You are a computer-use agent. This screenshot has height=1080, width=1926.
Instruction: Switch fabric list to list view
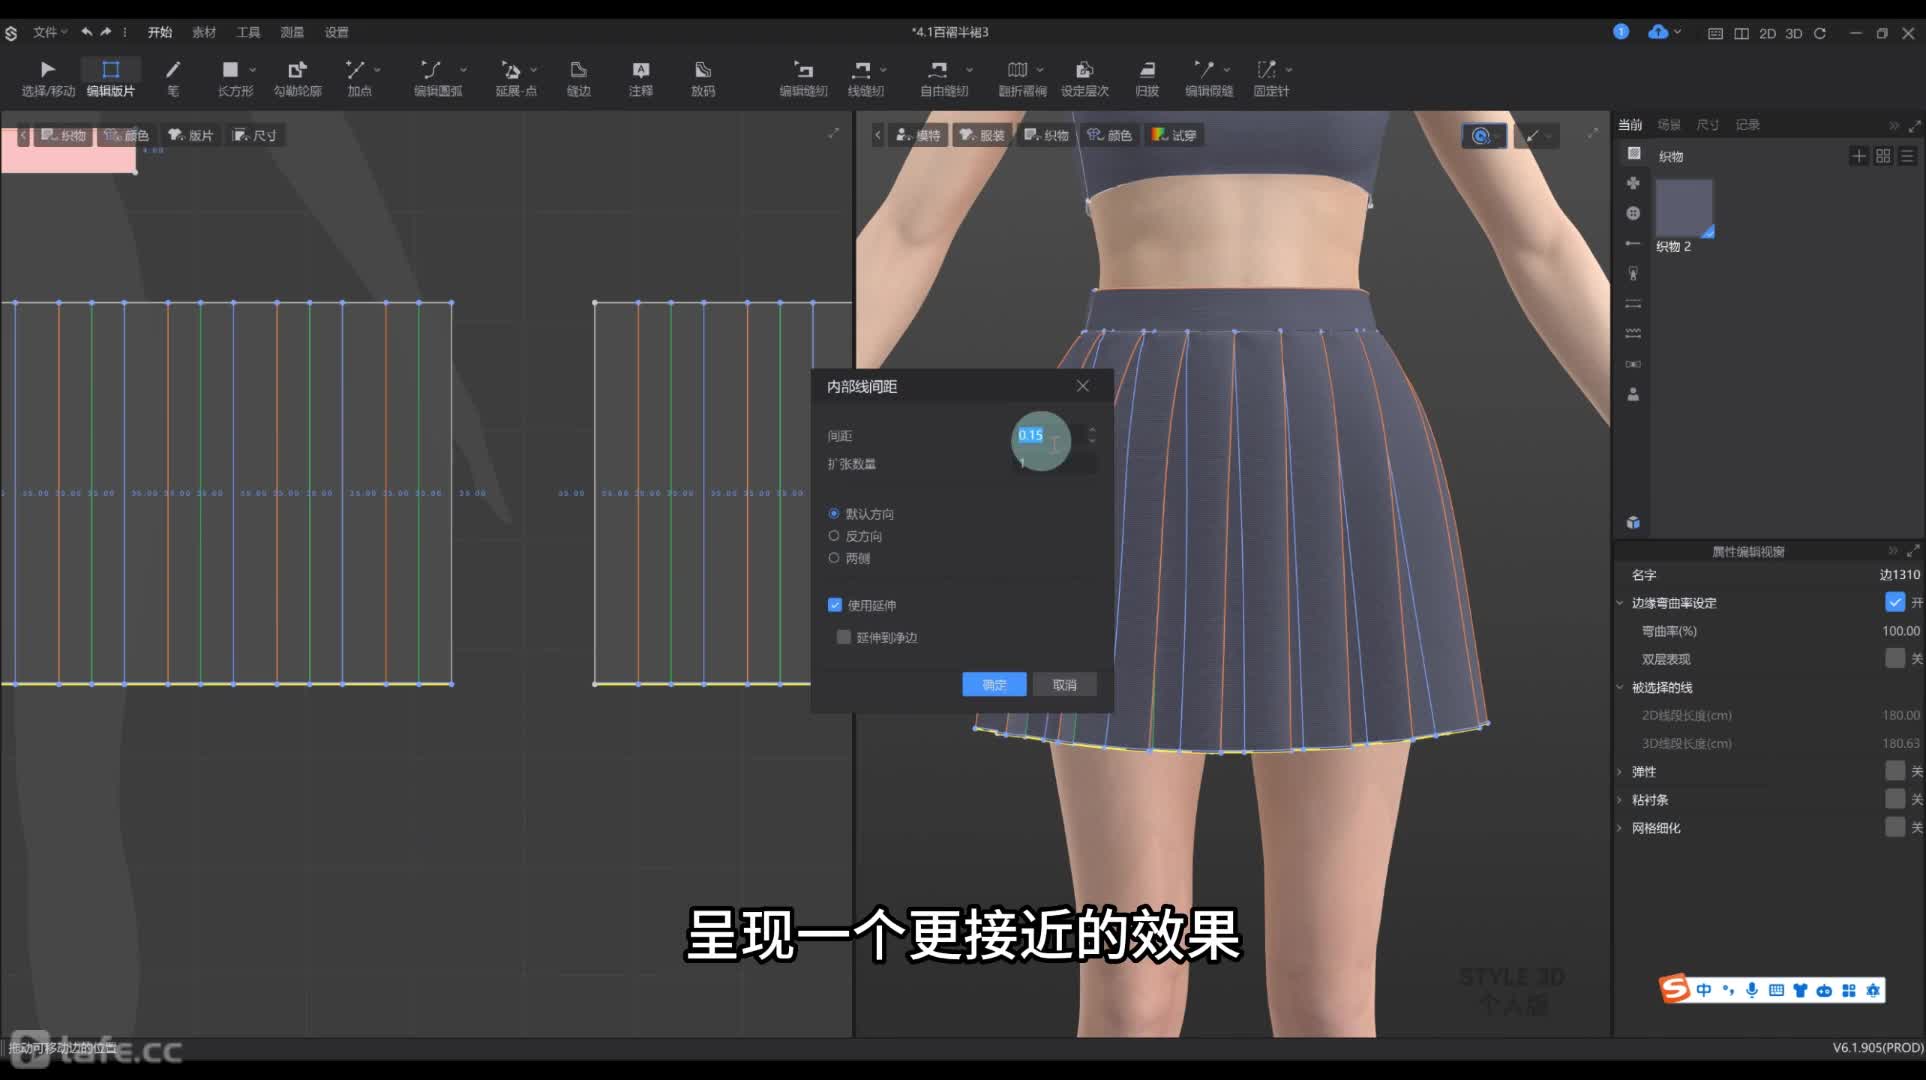point(1907,156)
